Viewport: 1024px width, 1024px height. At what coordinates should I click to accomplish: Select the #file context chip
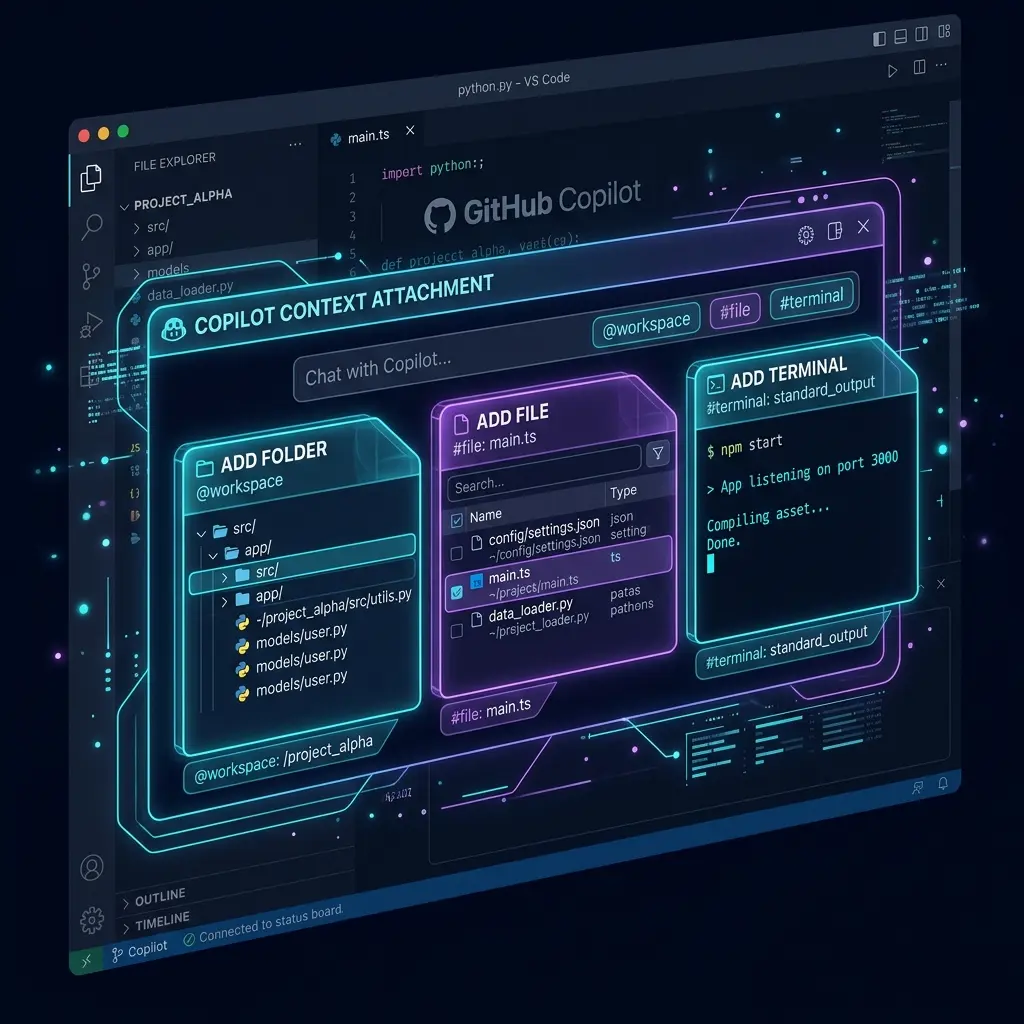click(735, 311)
